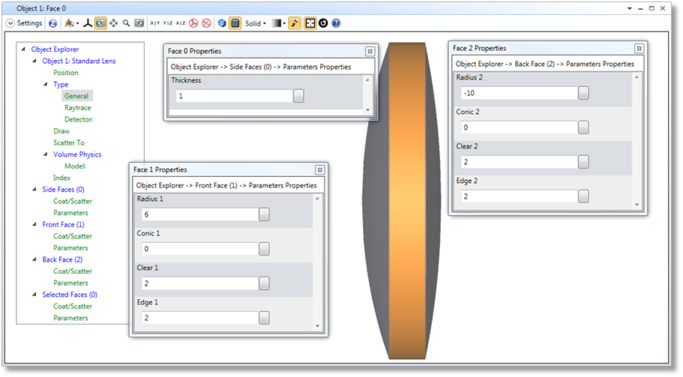Expand the Settings toolbar button

click(24, 23)
